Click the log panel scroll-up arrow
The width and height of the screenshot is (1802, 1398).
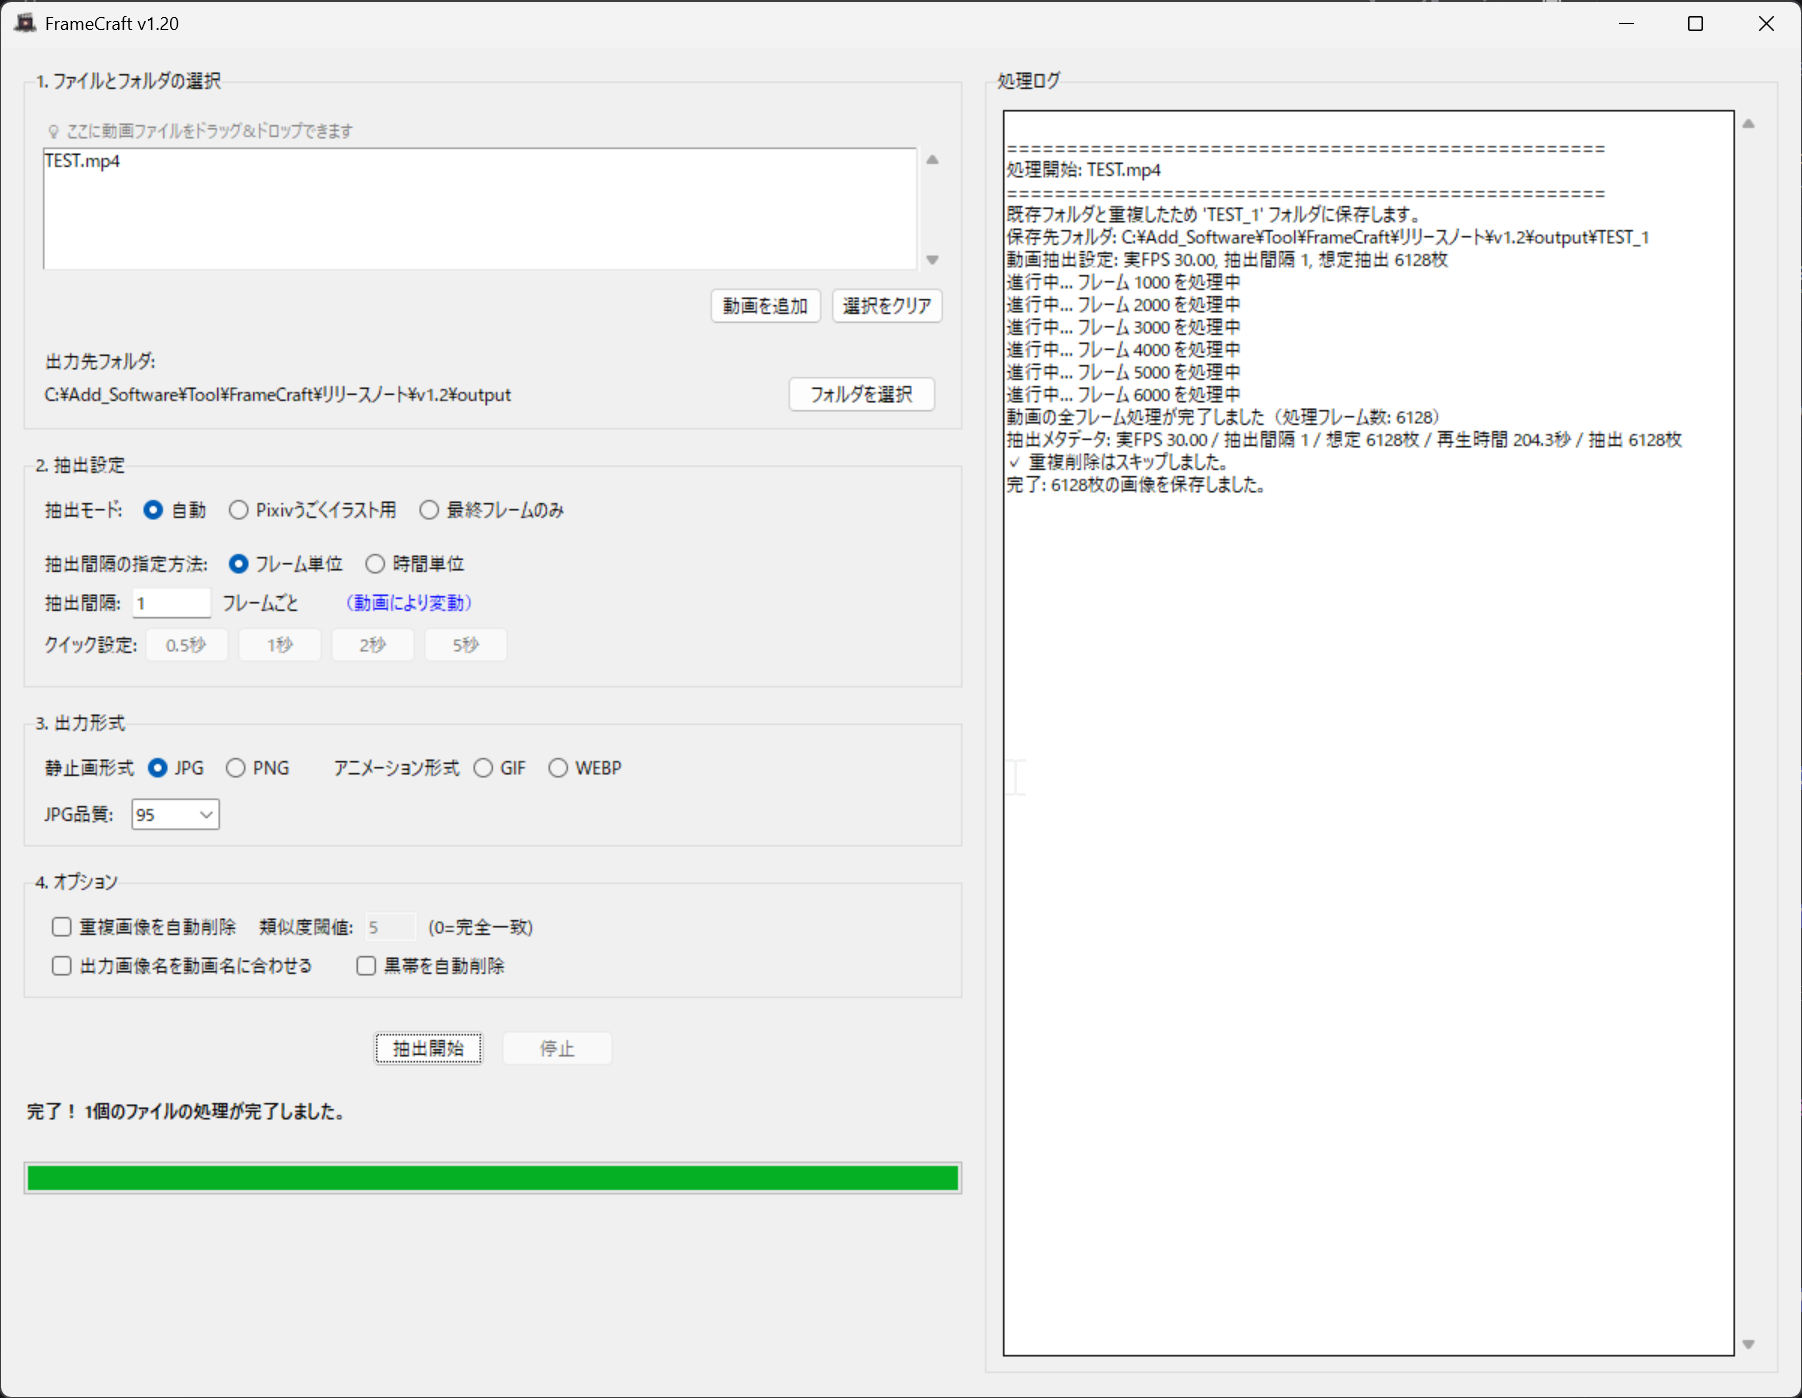coord(1748,124)
